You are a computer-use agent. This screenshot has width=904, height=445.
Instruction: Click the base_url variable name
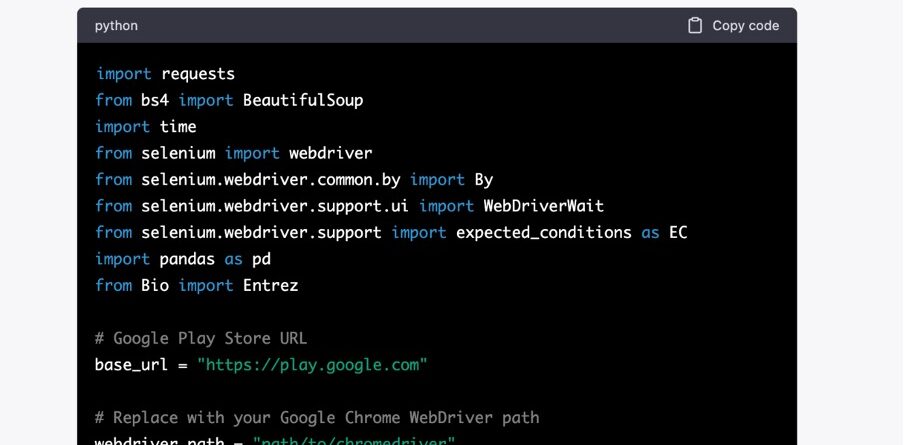pyautogui.click(x=131, y=365)
